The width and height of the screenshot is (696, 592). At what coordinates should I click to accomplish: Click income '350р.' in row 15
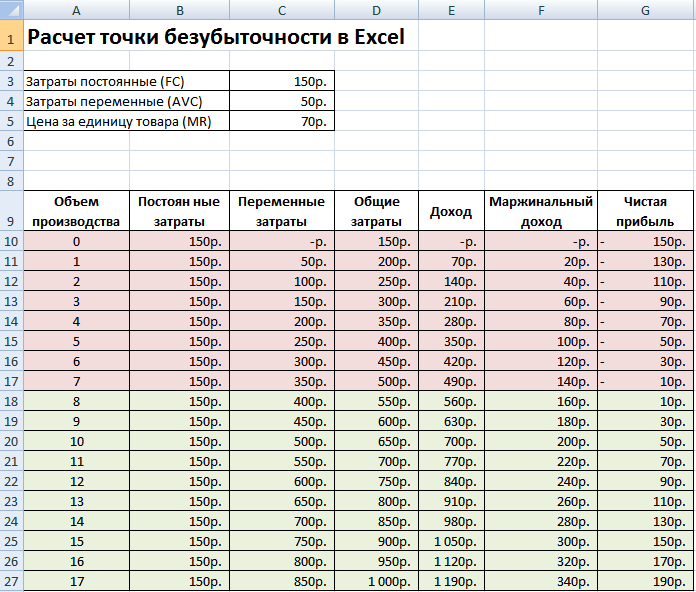[451, 341]
